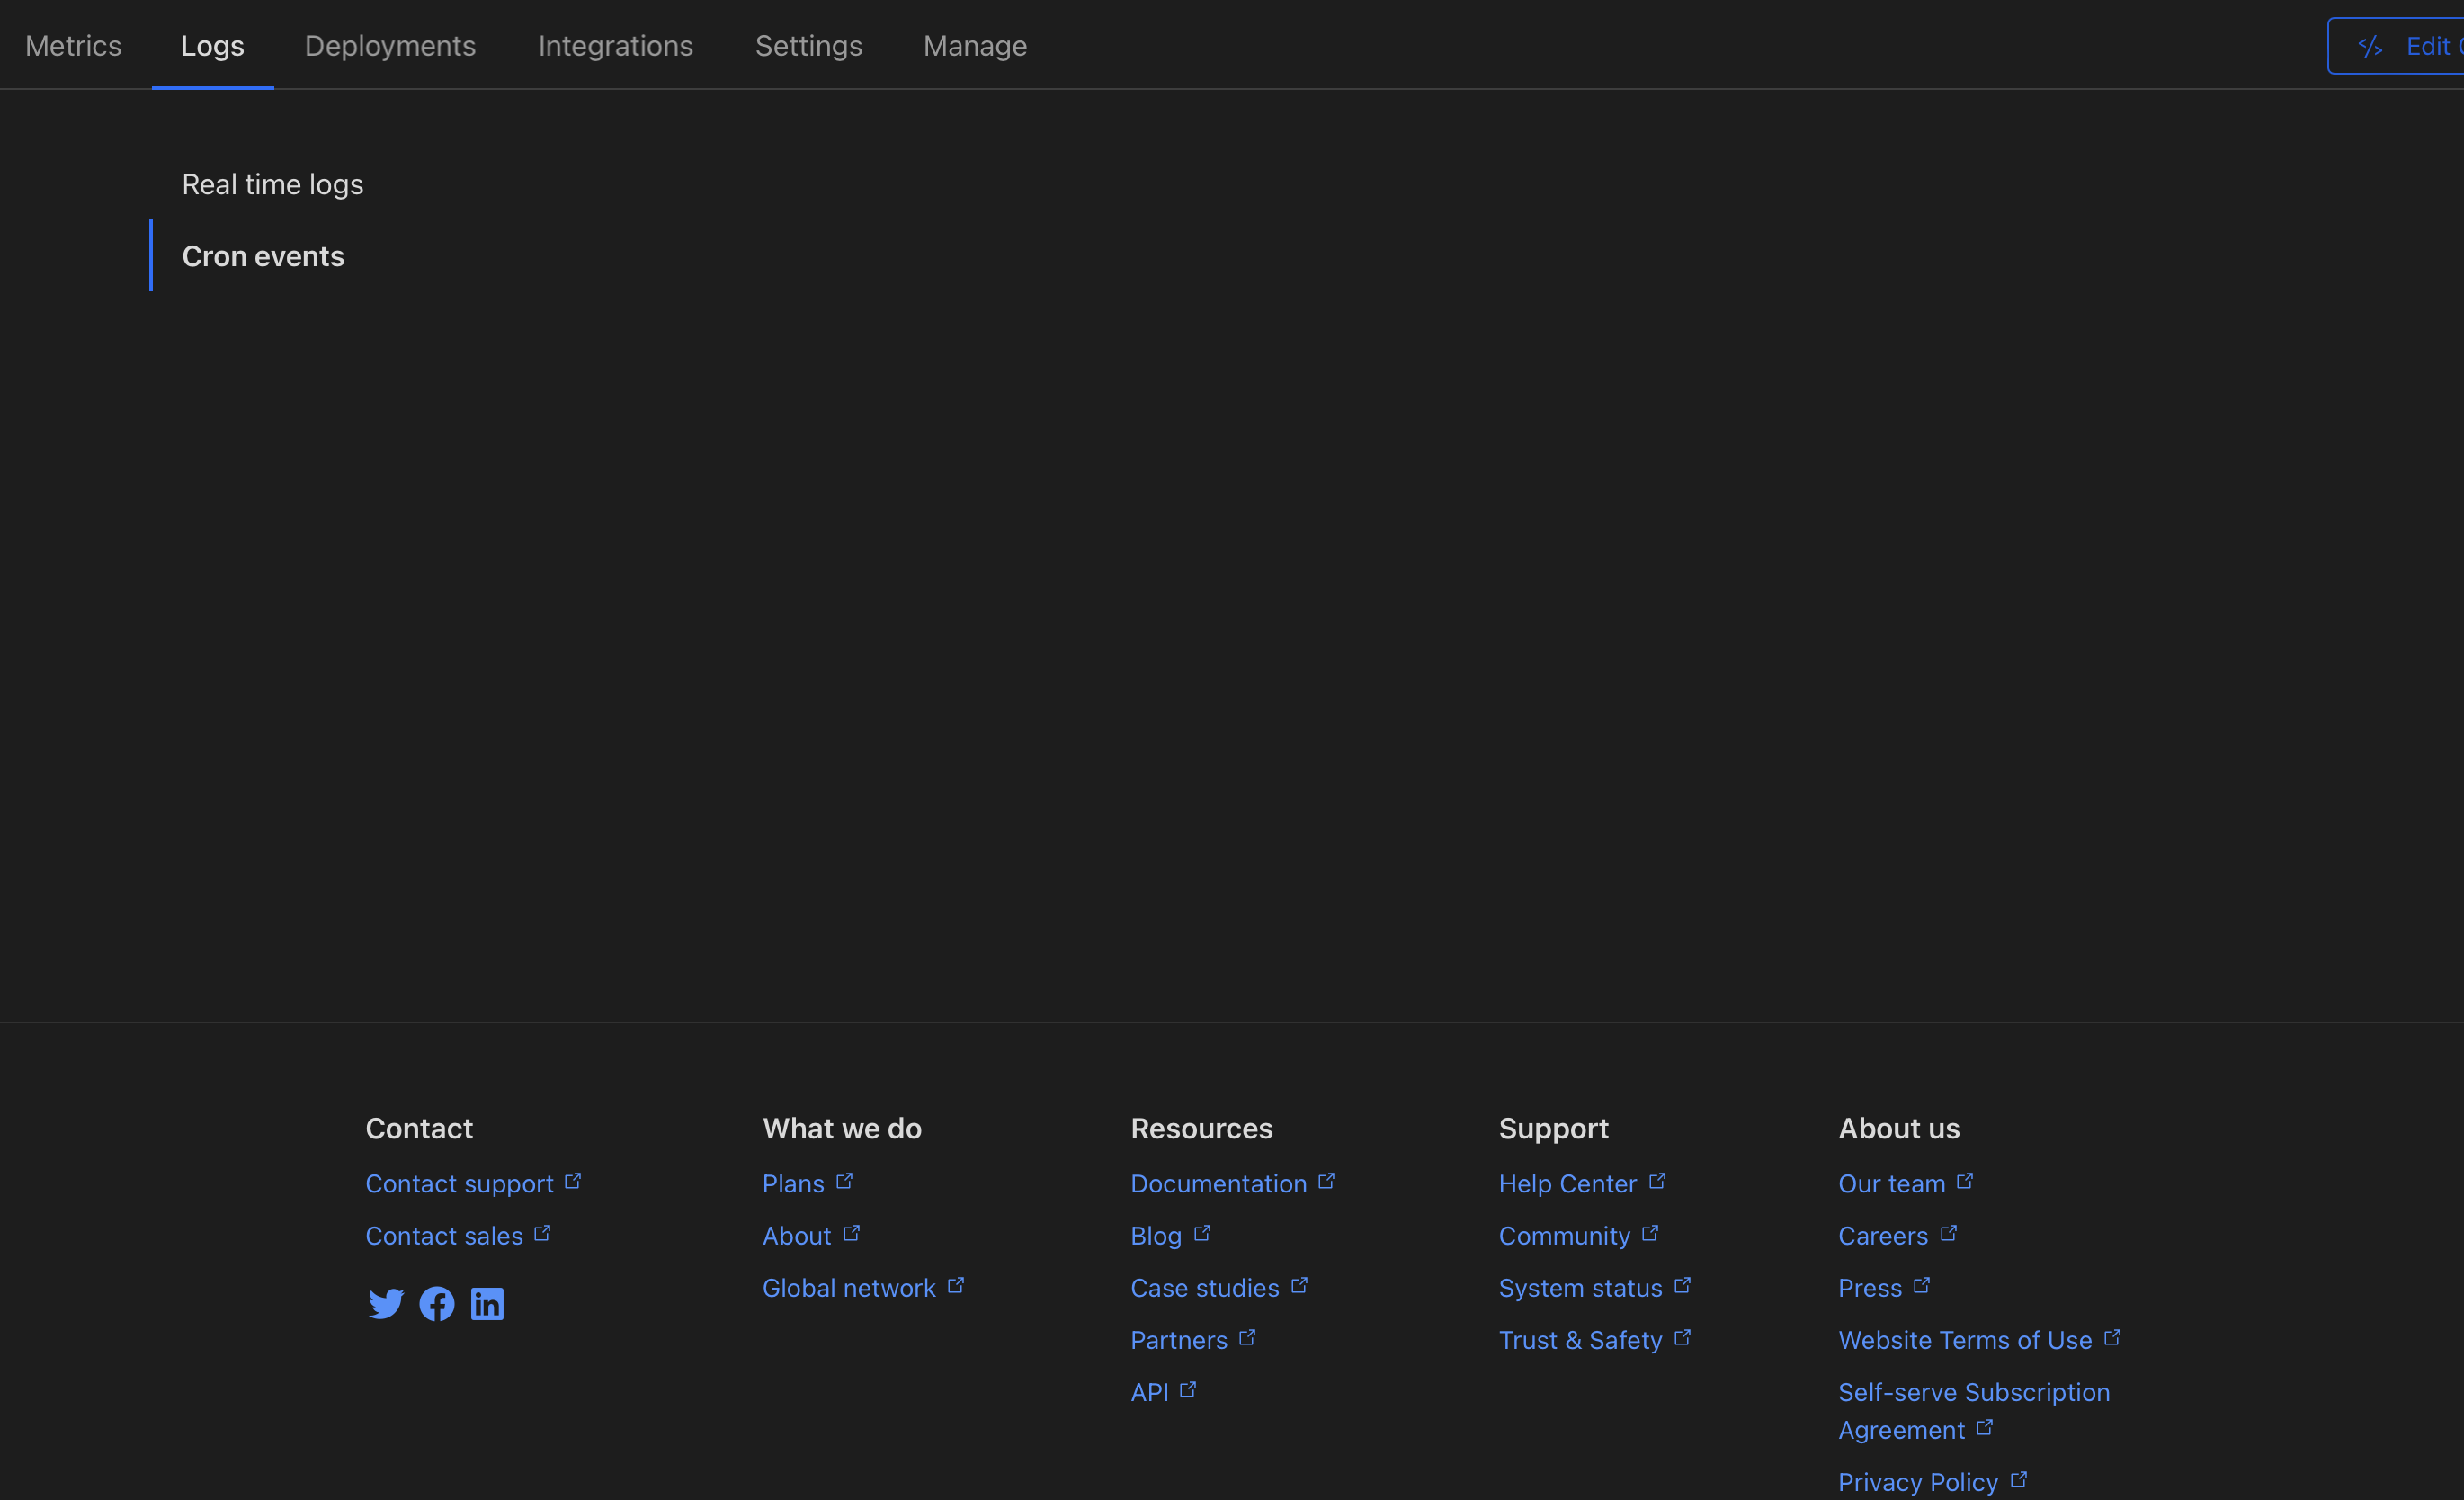Open Website Terms of Use link
2464x1500 pixels.
tap(1964, 1340)
